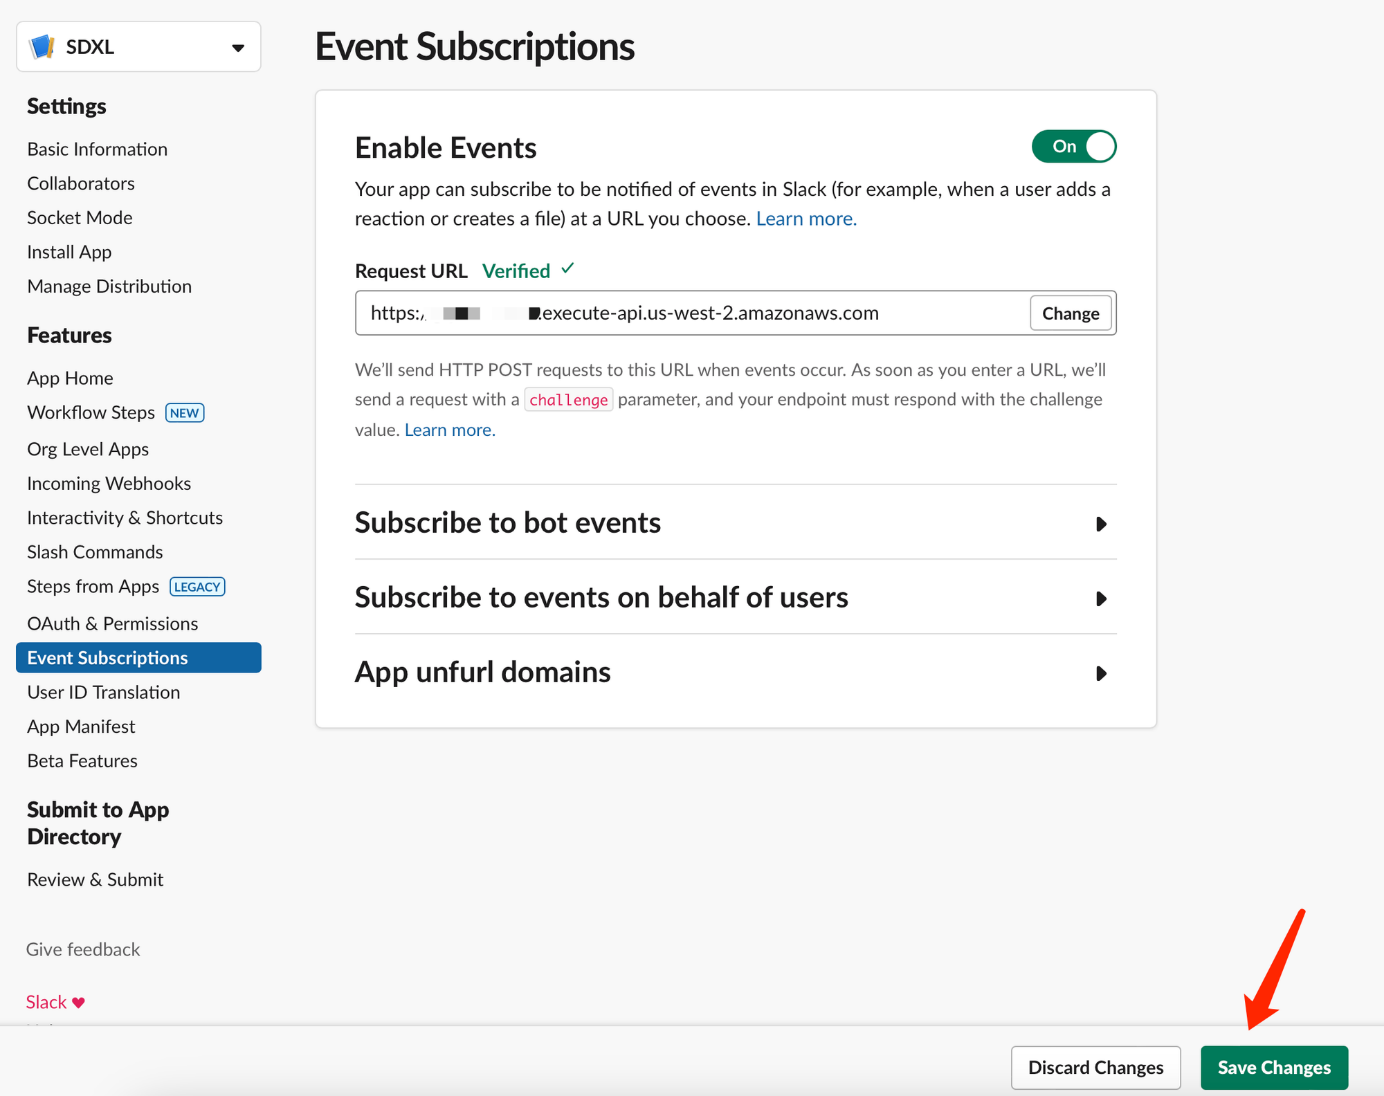
Task: Open Slash Commands page
Action: (x=95, y=552)
